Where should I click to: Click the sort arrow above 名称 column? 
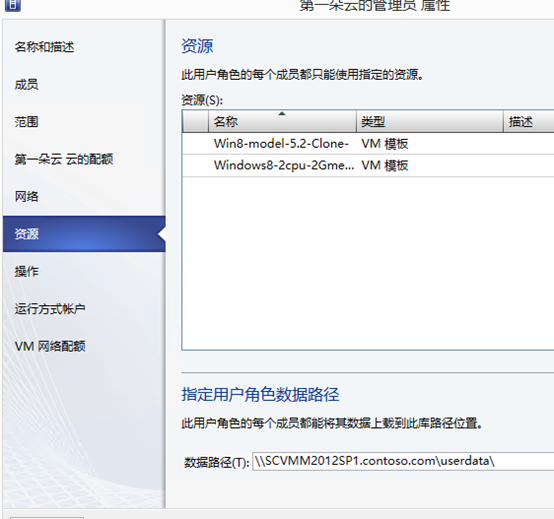pyautogui.click(x=282, y=114)
